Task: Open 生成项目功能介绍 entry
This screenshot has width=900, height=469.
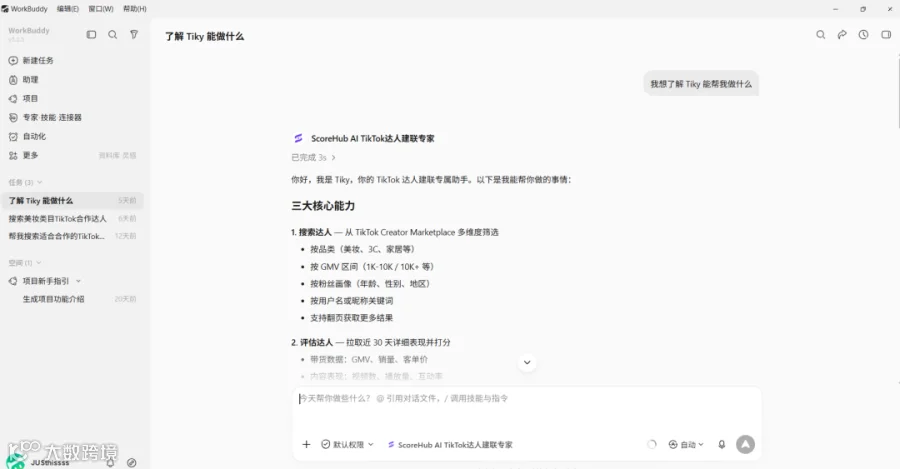Action: tap(53, 299)
